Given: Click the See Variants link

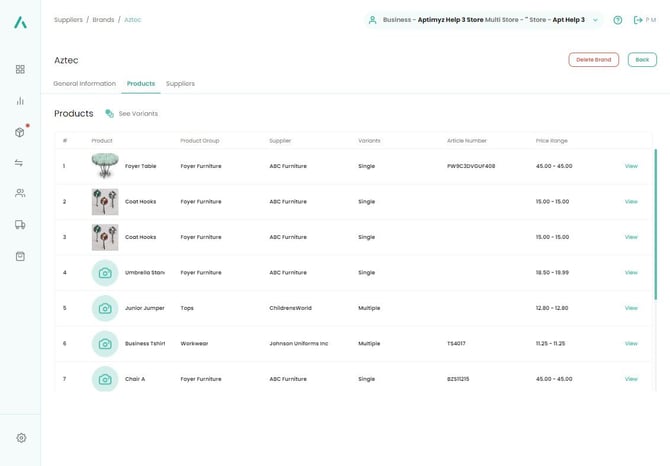Looking at the screenshot, I should 132,114.
